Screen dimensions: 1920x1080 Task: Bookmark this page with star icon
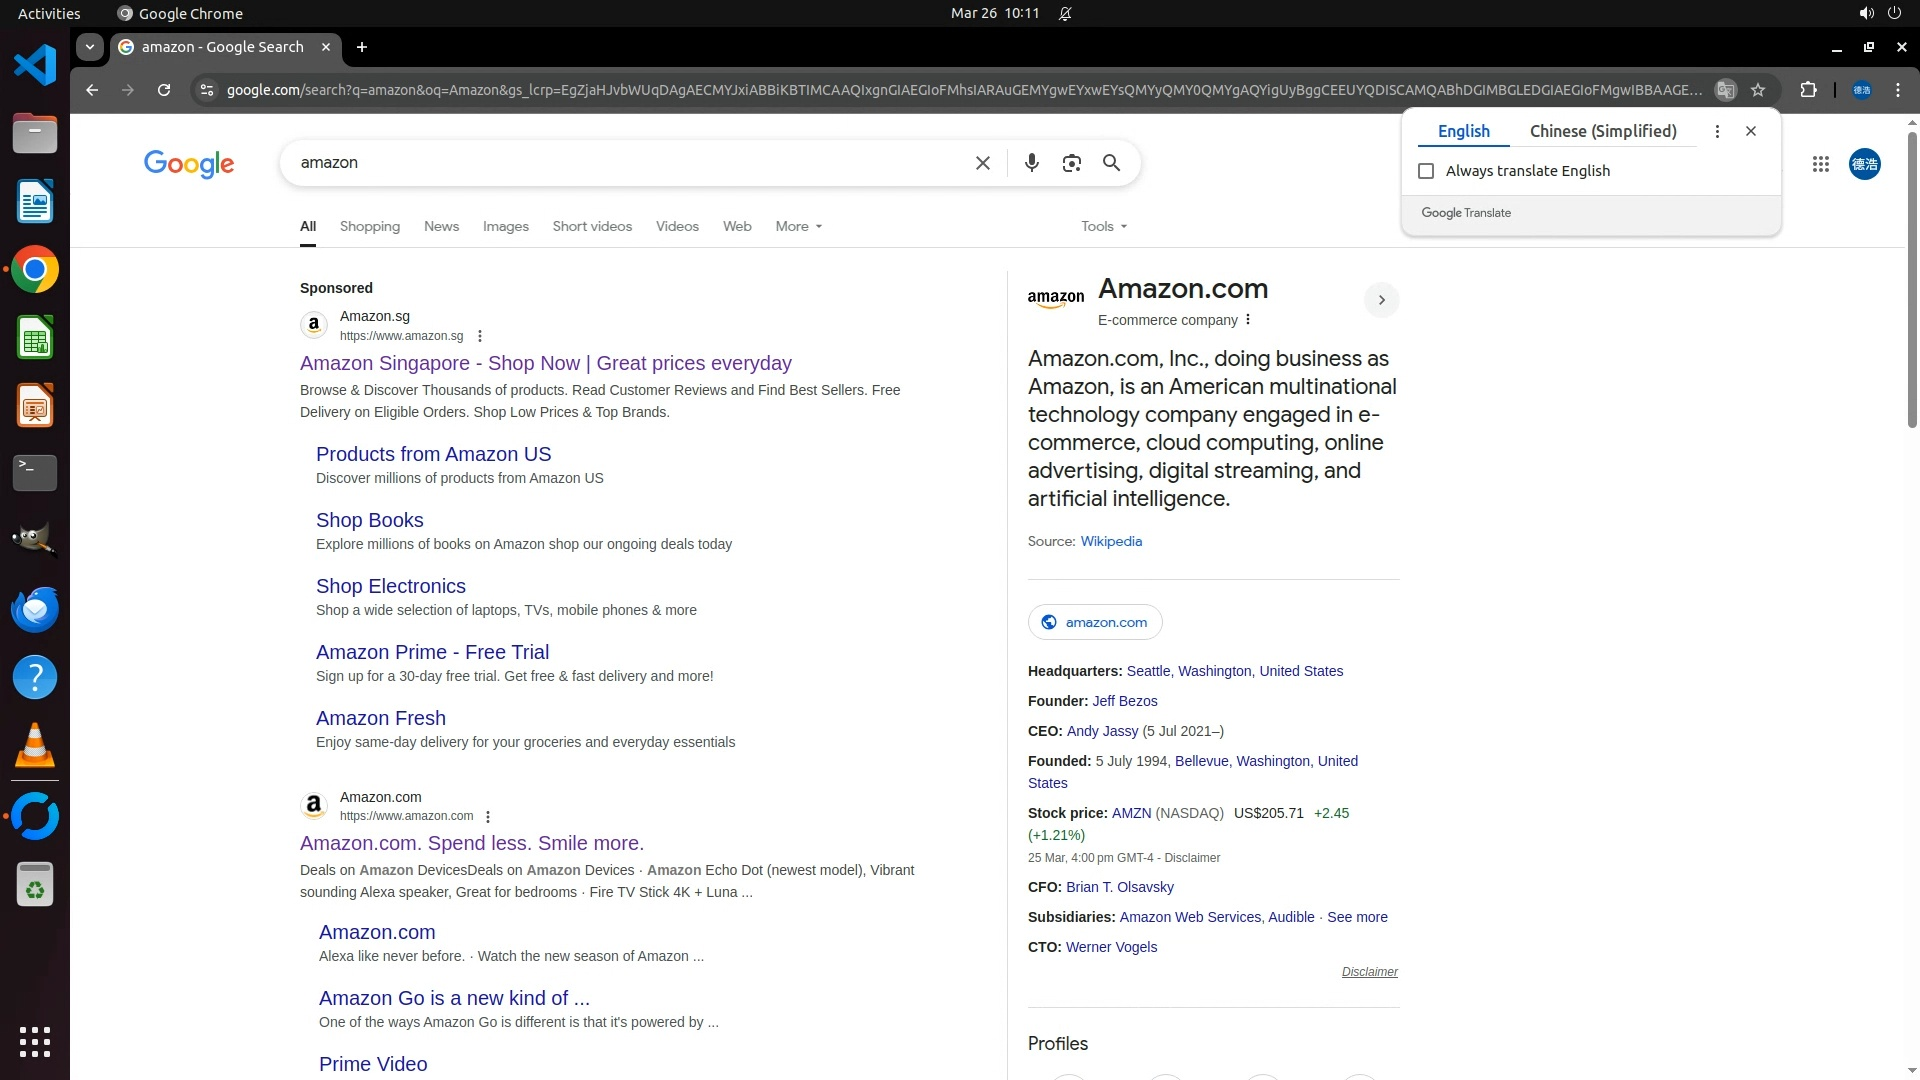click(1758, 90)
